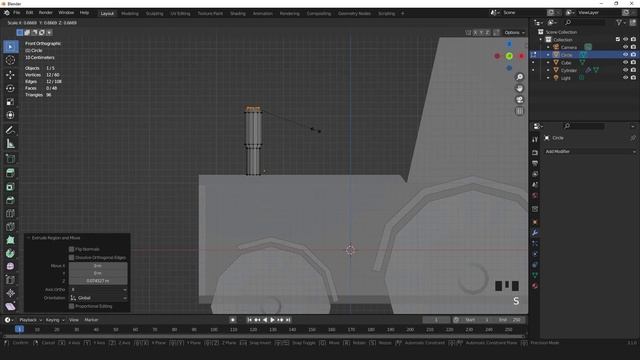The width and height of the screenshot is (640, 360).
Task: Collapse the Extrude Region and Move panel
Action: click(28, 238)
